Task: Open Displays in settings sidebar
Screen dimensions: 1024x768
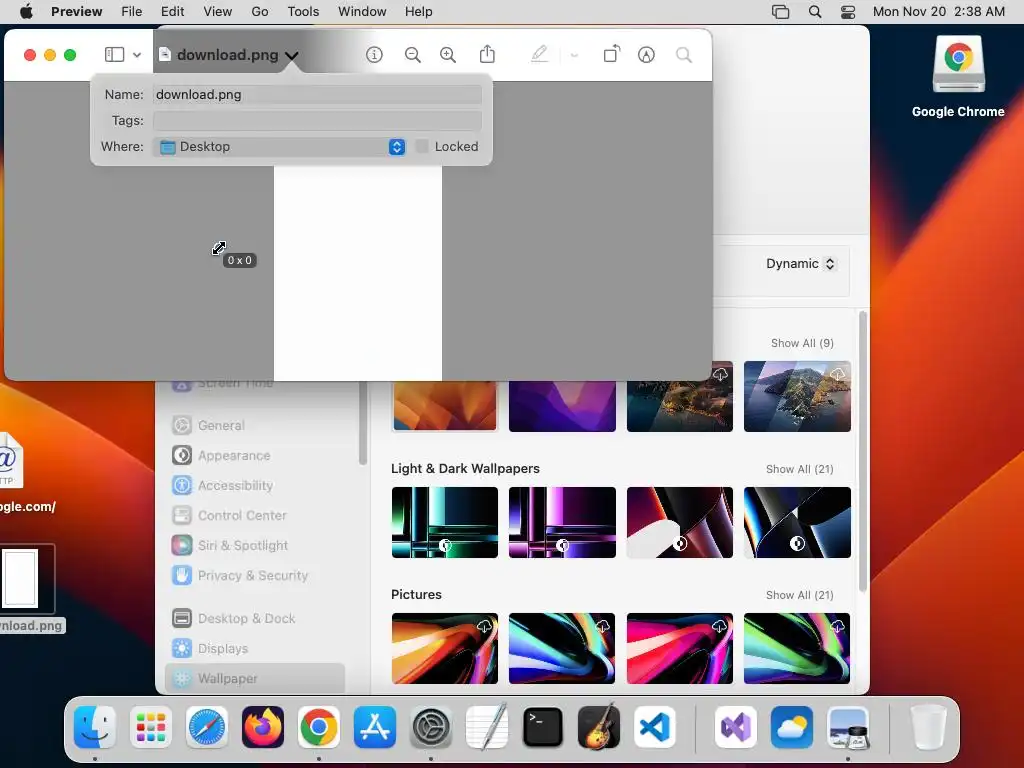Action: [256, 648]
